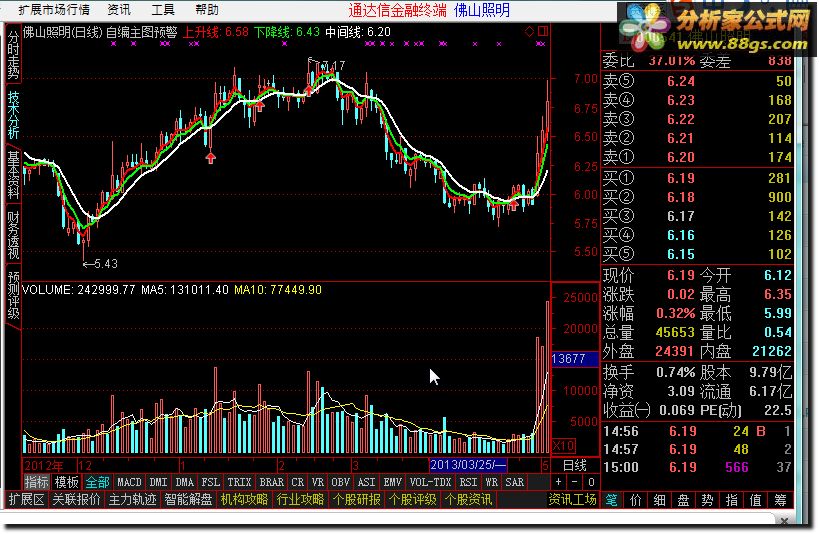Switch indicator to OBV

pyautogui.click(x=341, y=482)
